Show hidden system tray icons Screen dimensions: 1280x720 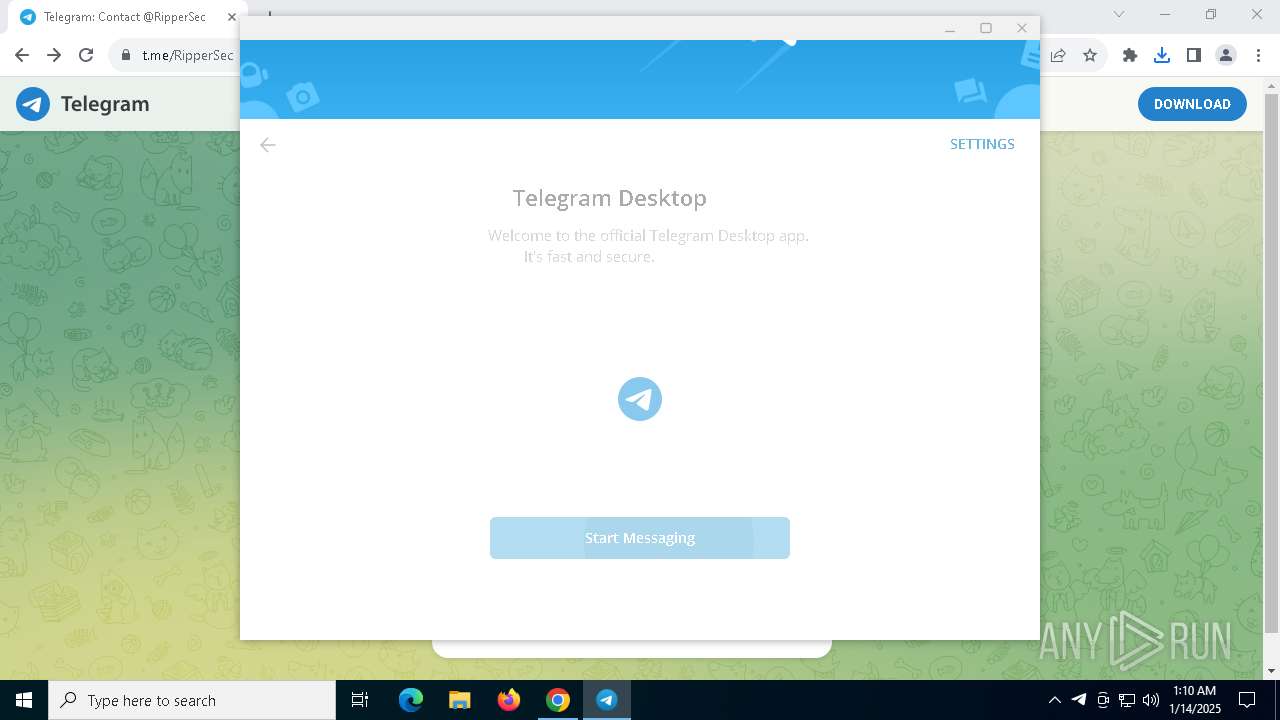pos(1055,700)
